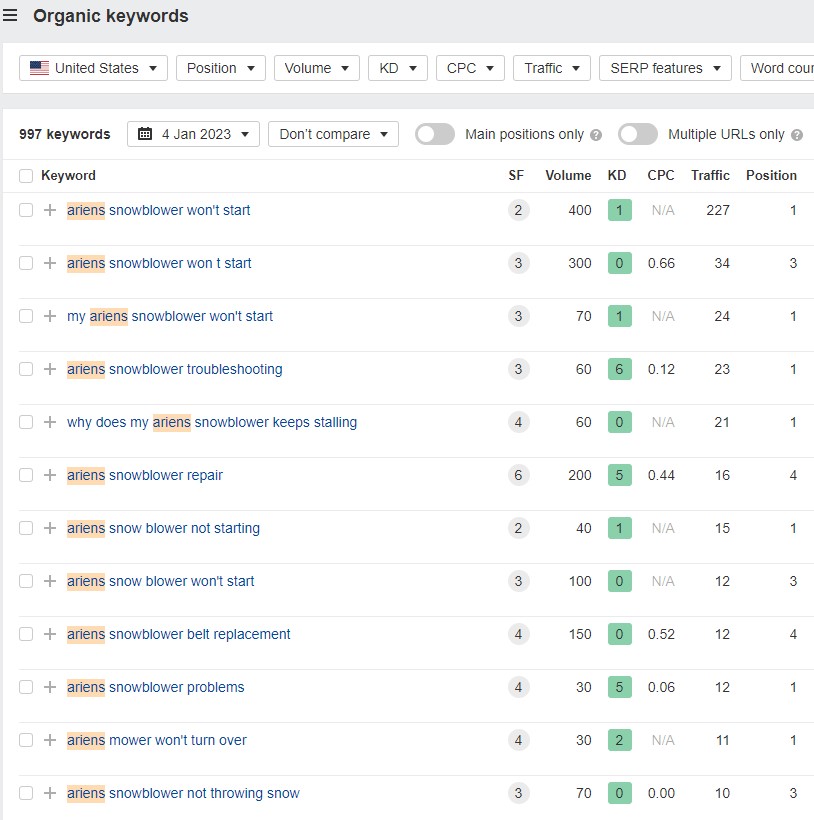Click plus icon for 'ariens mower won't turn over'
Viewport: 814px width, 820px height.
click(x=50, y=740)
